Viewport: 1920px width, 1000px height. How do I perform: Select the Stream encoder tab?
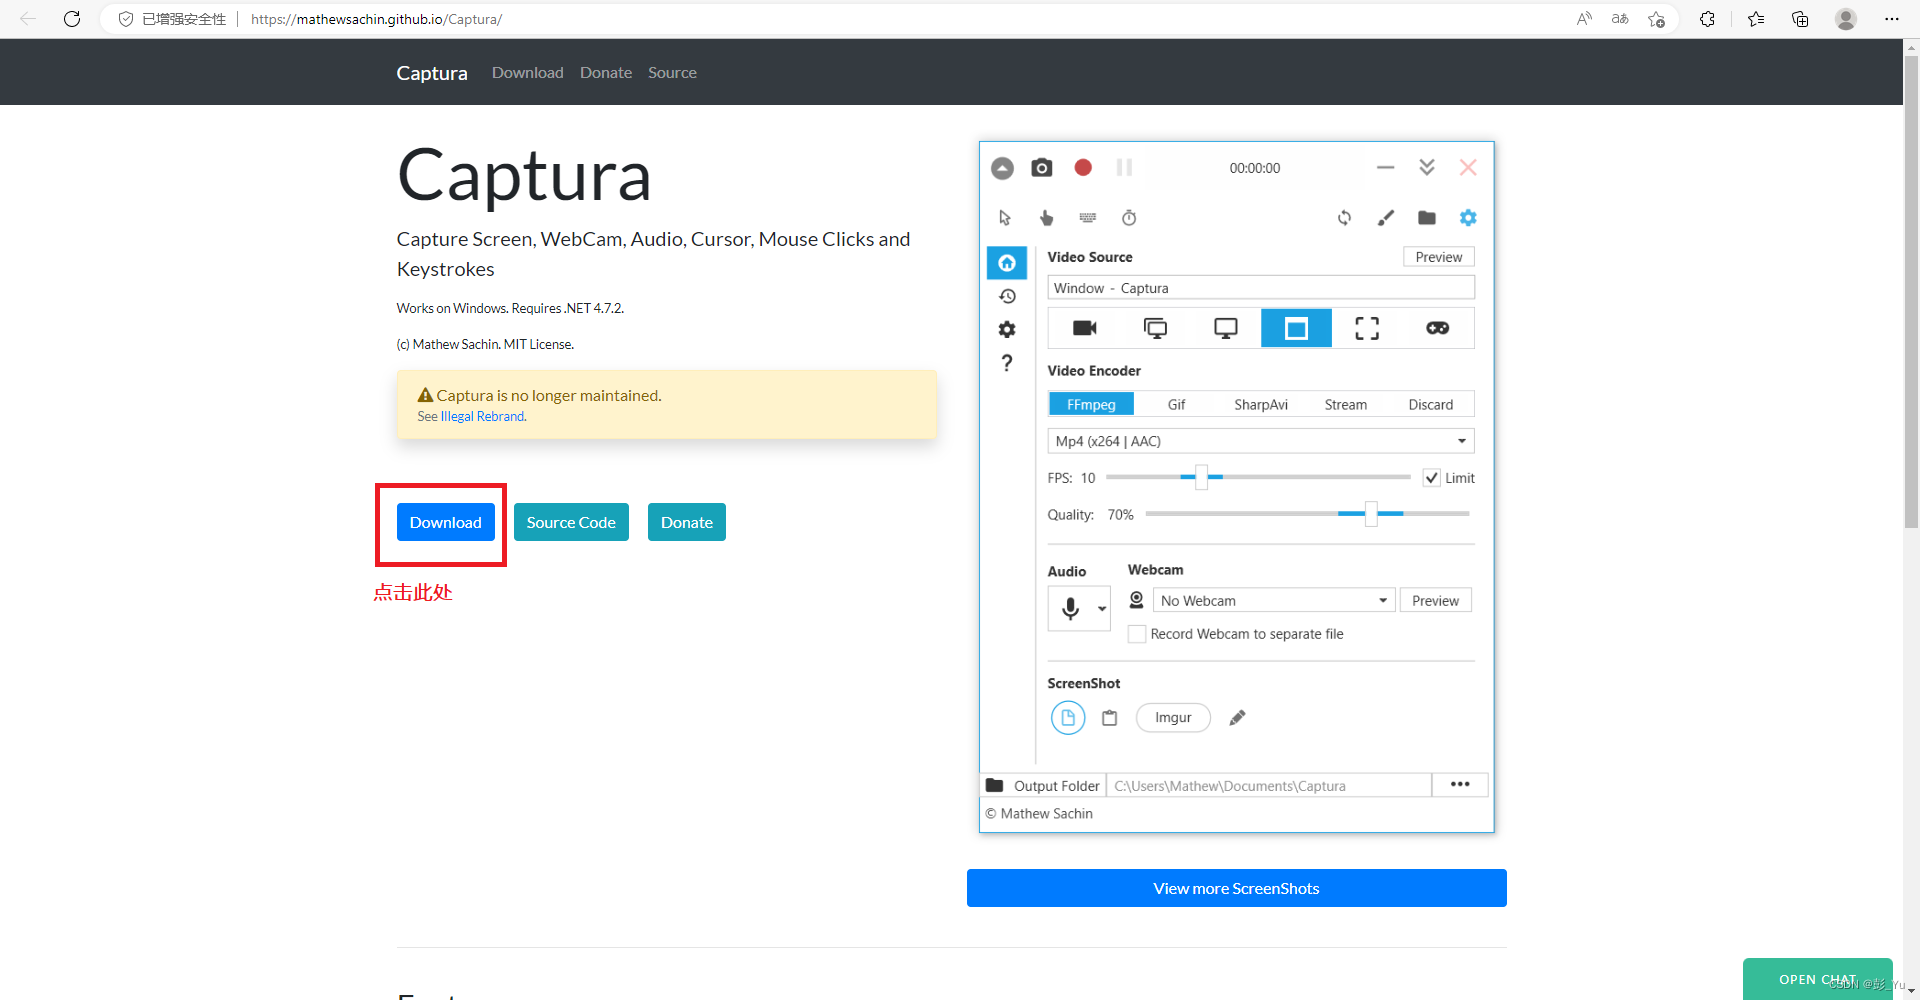(1346, 404)
